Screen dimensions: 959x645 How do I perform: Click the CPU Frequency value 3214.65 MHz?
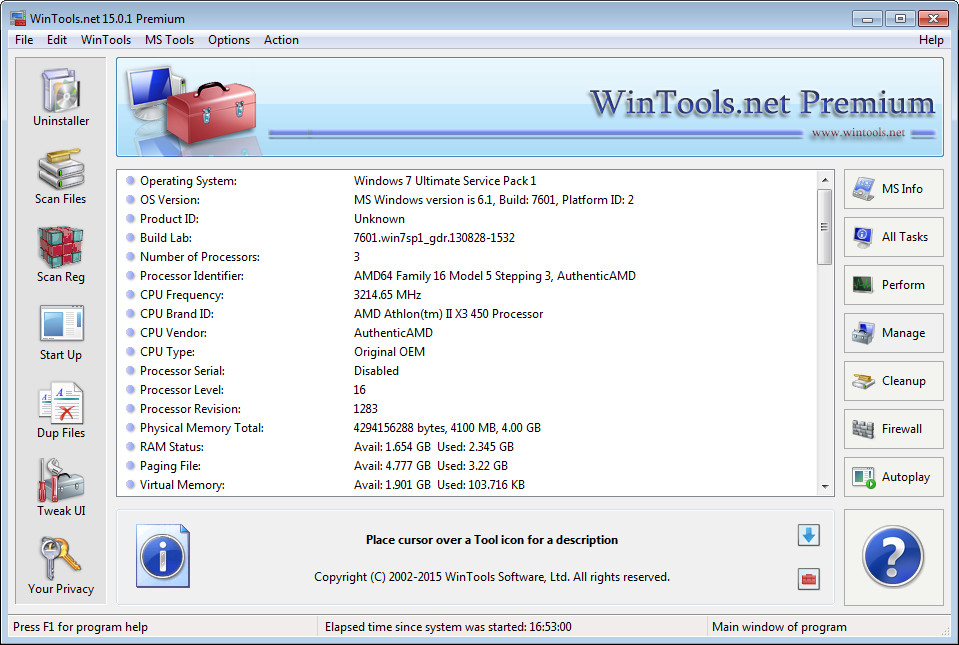[x=387, y=295]
